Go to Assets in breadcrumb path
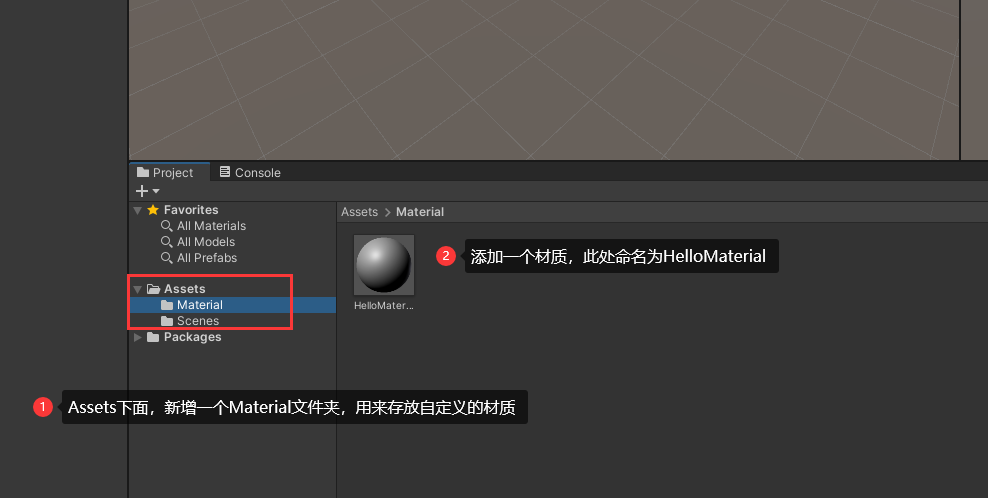Image resolution: width=988 pixels, height=498 pixels. tap(359, 212)
